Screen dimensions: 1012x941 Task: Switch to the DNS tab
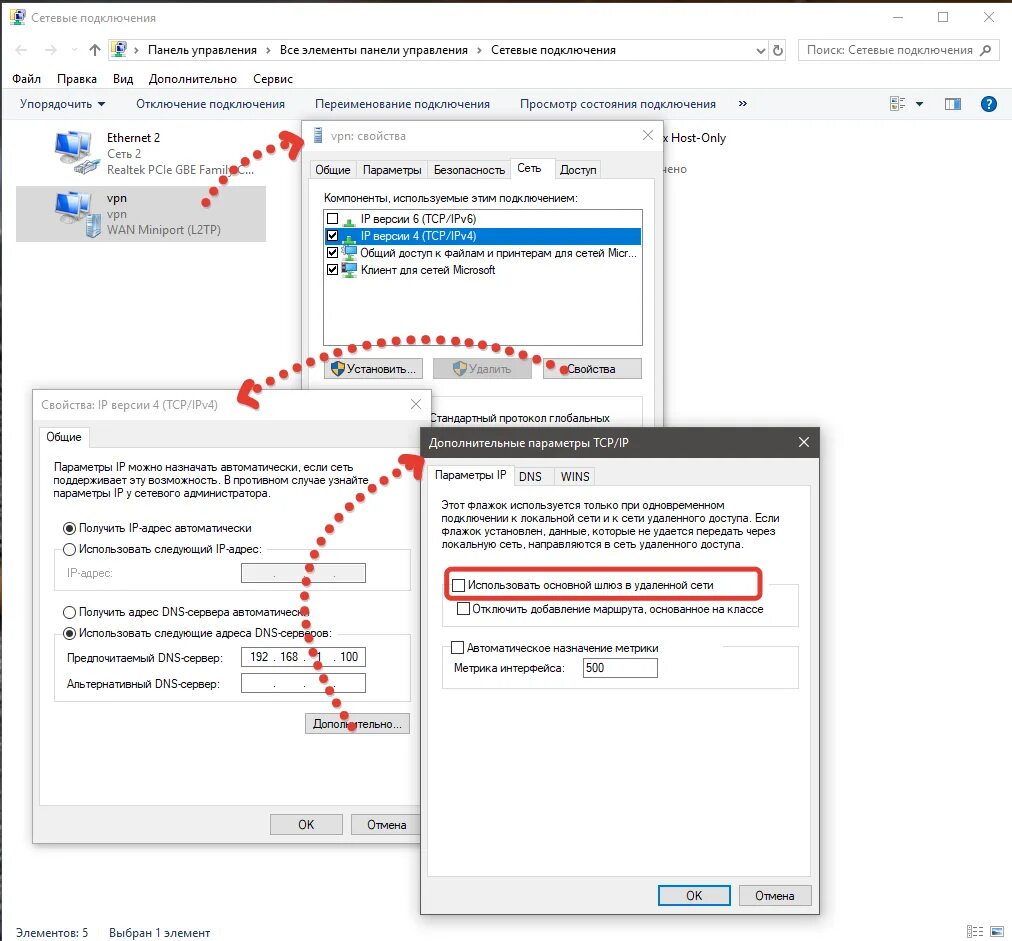tap(530, 476)
